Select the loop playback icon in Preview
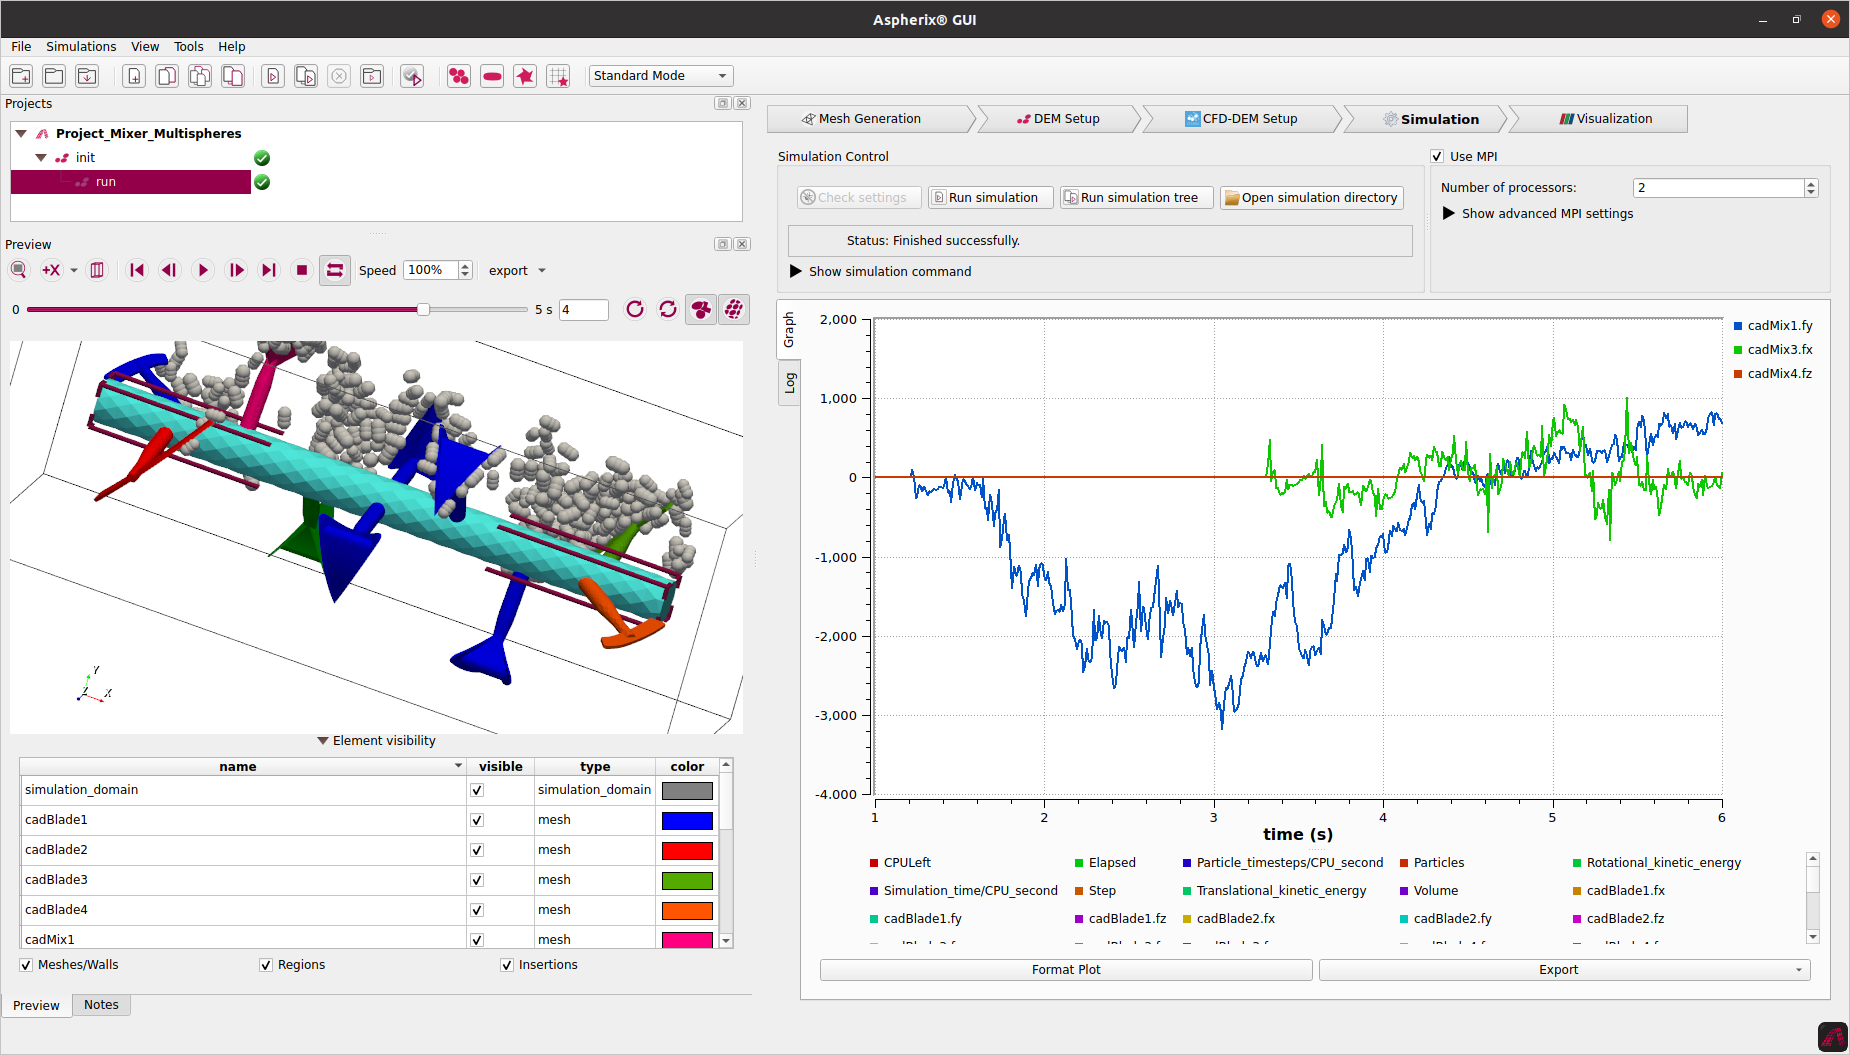 [x=335, y=270]
